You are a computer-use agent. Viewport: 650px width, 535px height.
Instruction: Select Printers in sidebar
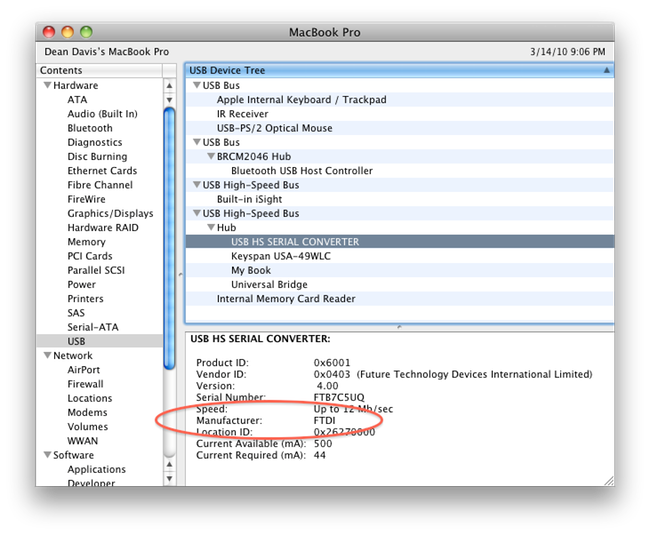click(x=85, y=299)
